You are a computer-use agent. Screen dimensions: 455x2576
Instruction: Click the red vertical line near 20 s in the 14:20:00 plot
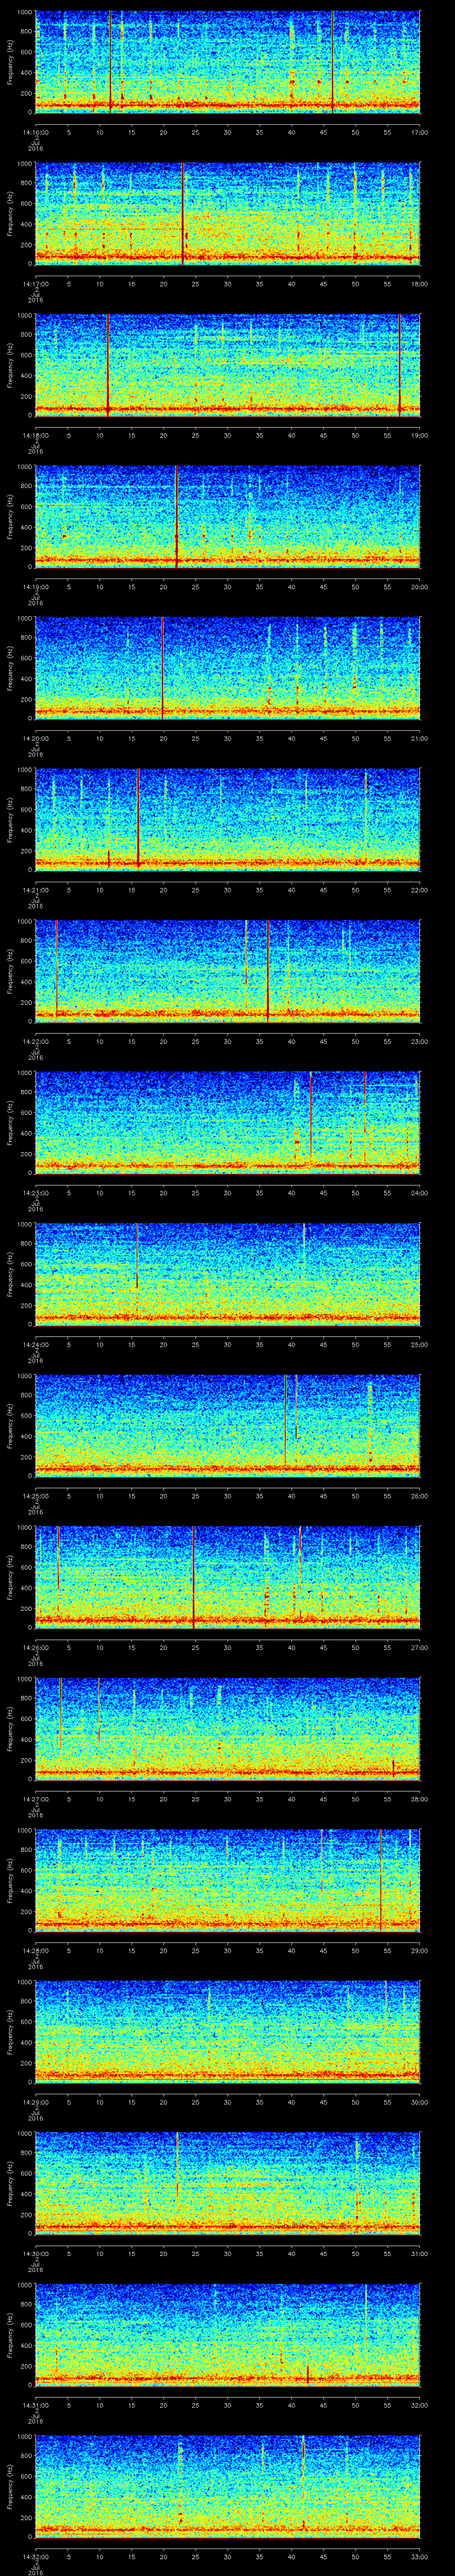pos(162,668)
